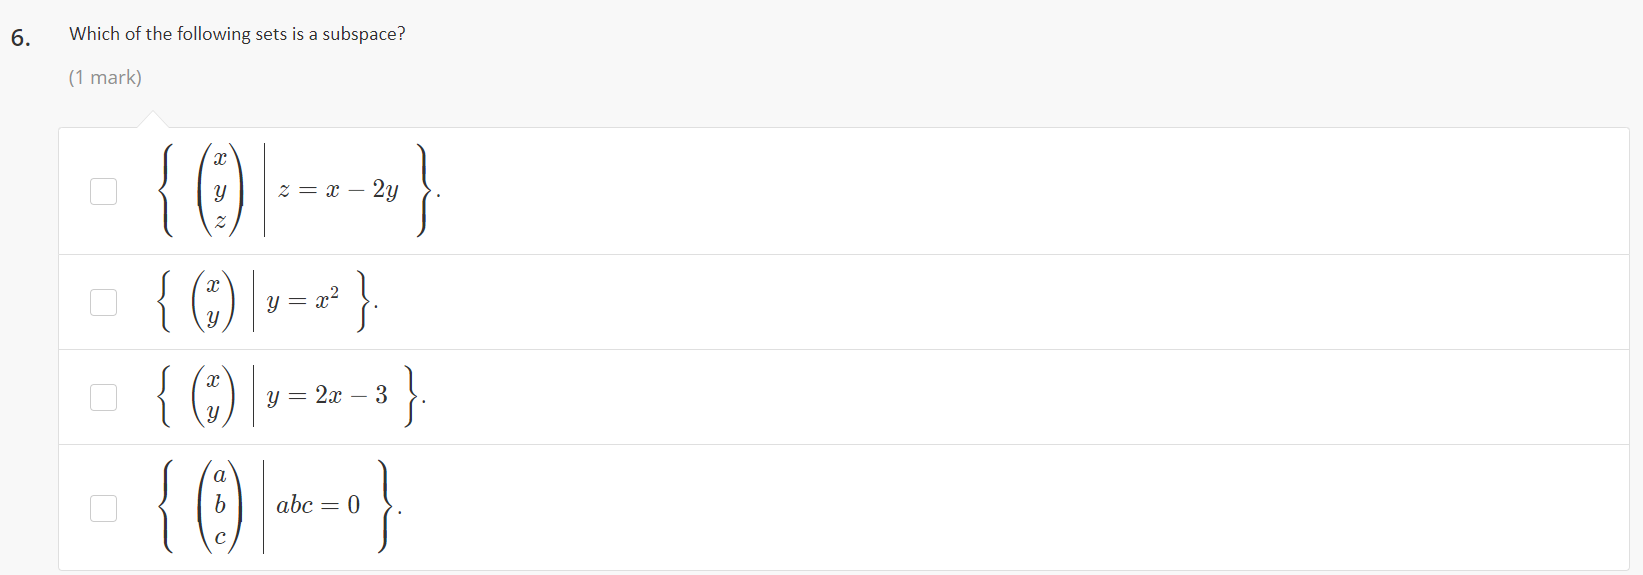Click the y = 2x − 3 condition text
Viewport: 1643px width, 575px height.
[327, 396]
